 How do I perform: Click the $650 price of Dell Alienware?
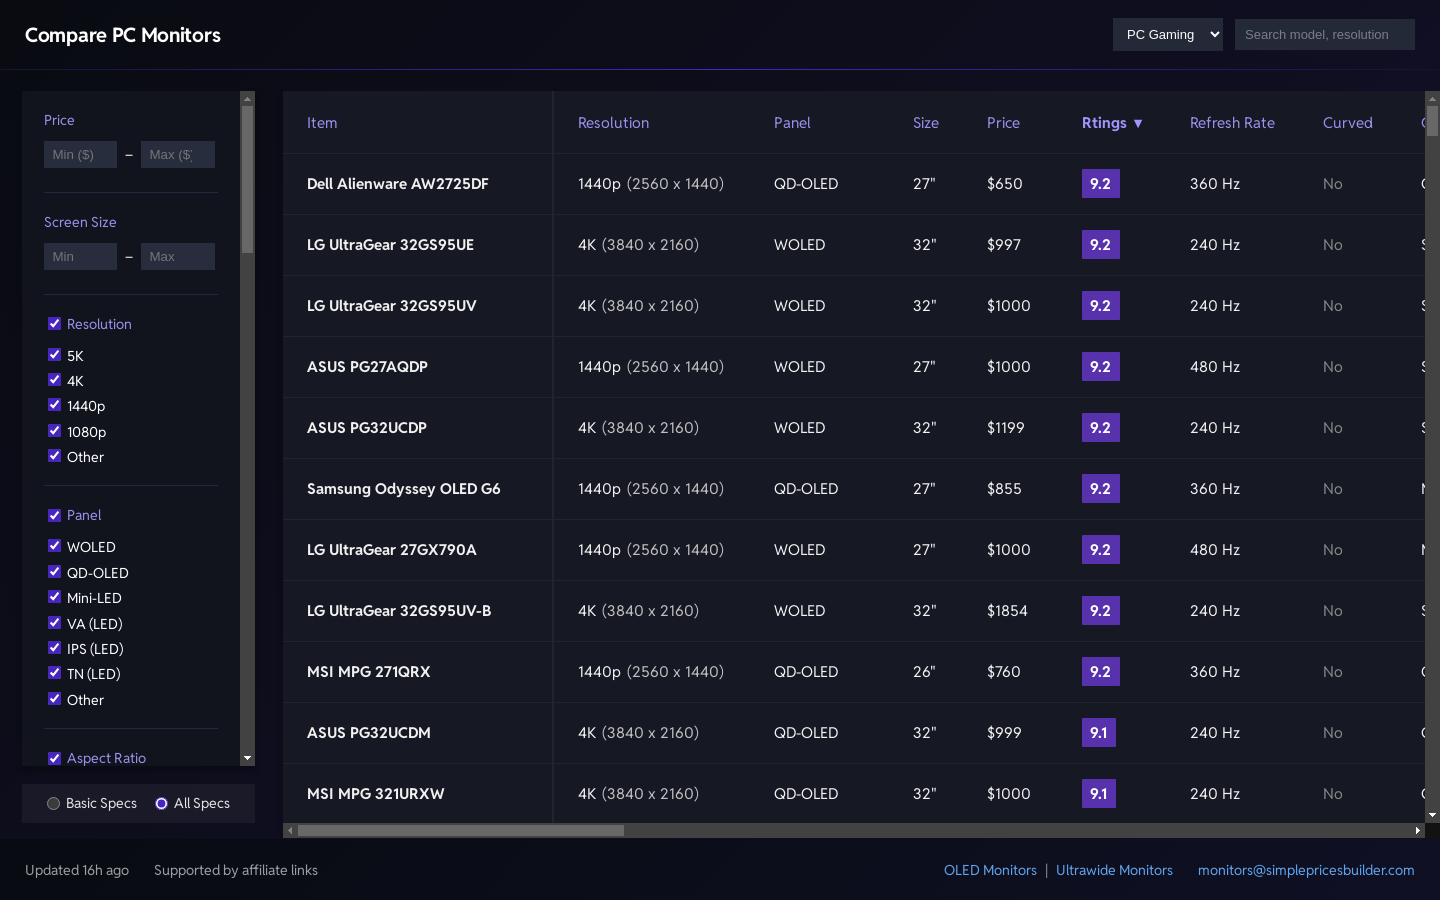[x=1004, y=184]
